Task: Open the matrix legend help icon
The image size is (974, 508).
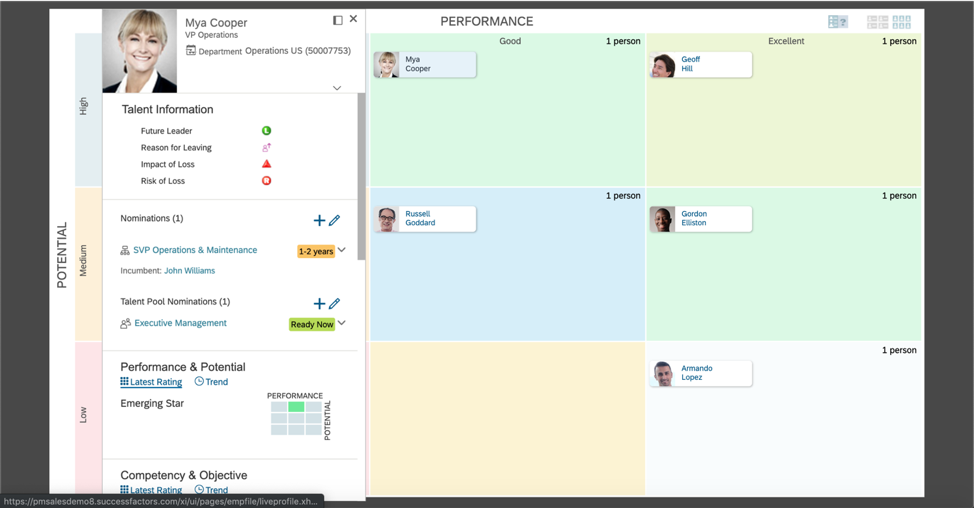Action: pyautogui.click(x=838, y=22)
